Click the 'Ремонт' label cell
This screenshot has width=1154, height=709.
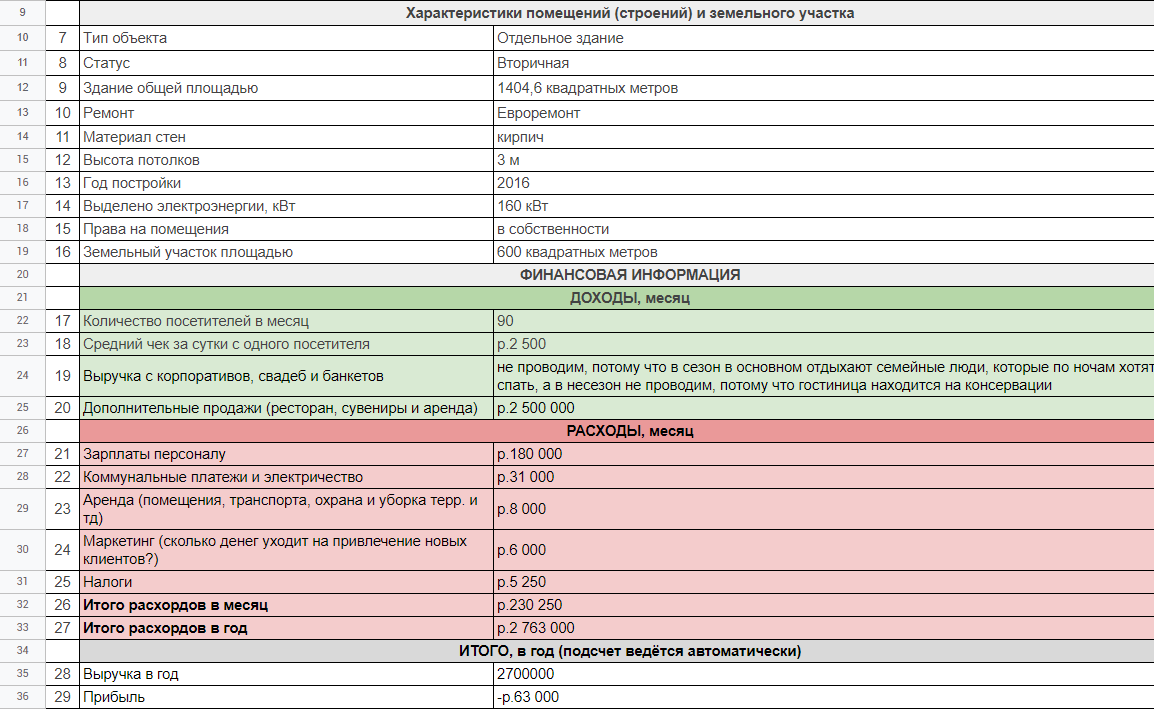pos(286,113)
